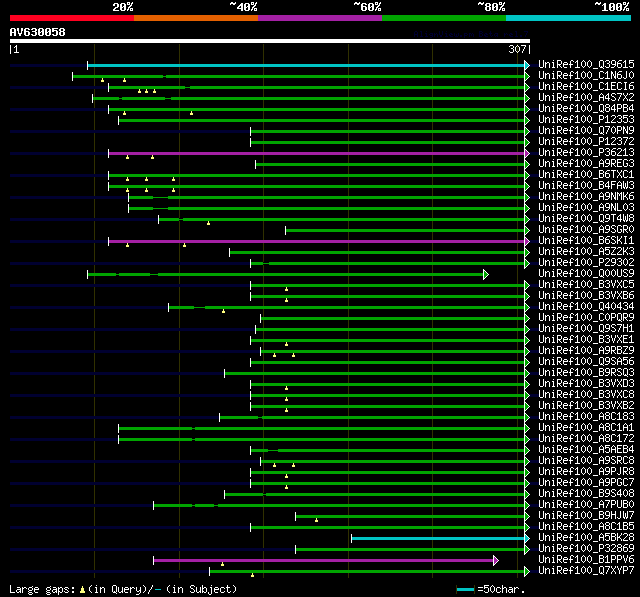640x597 pixels.
Task: Click the 50char scale bar legend
Action: [491, 589]
